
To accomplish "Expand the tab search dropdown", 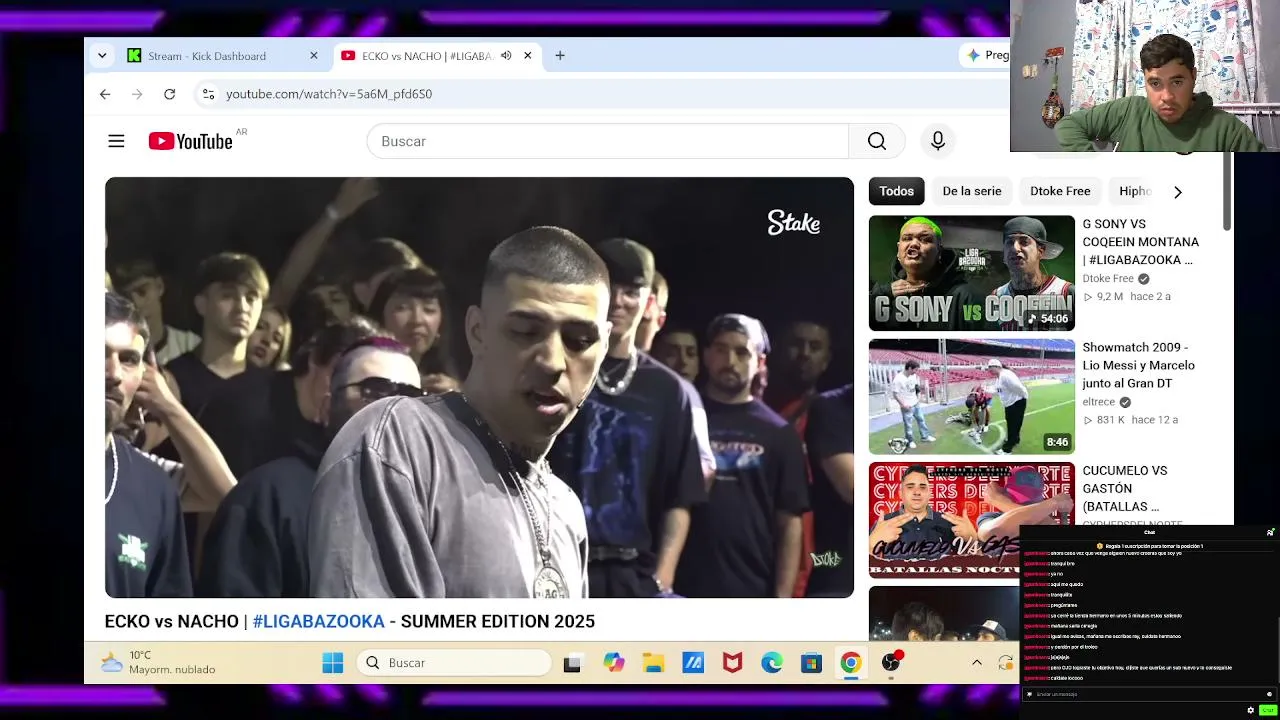I will [x=102, y=56].
